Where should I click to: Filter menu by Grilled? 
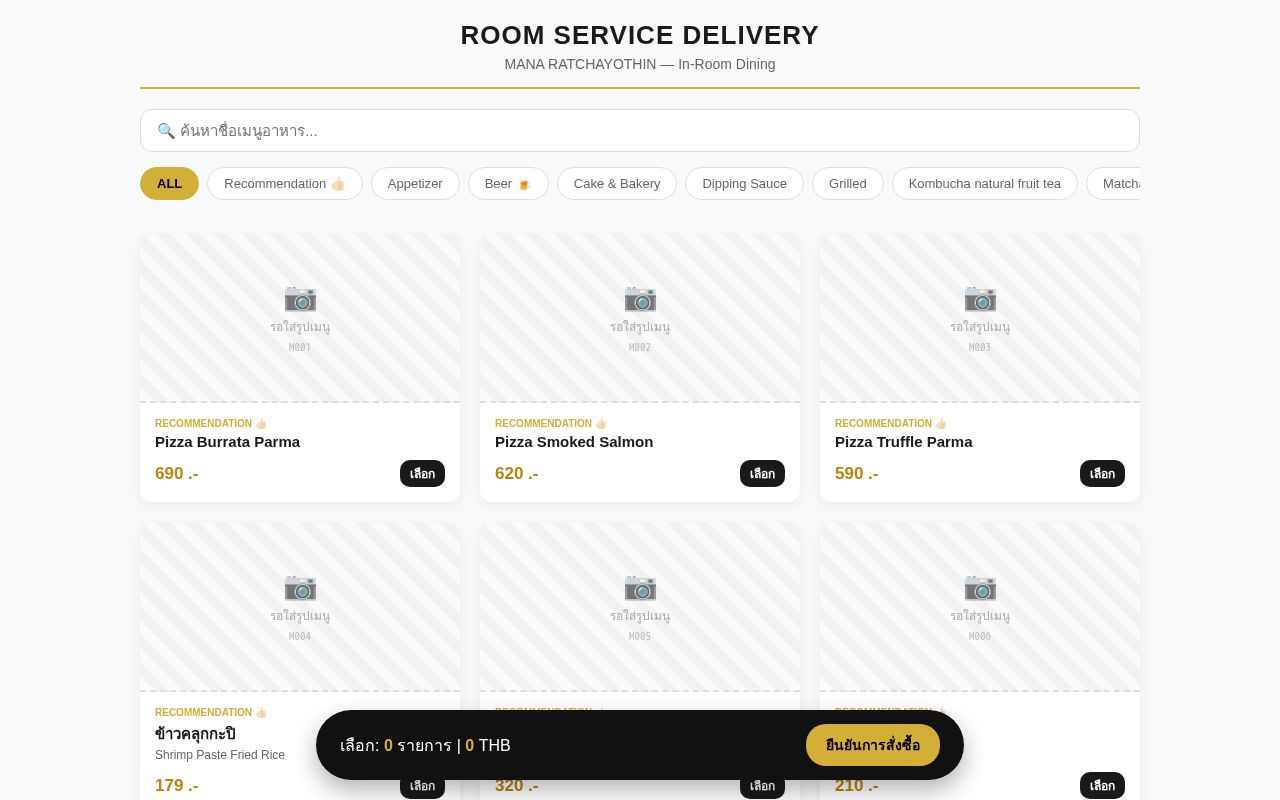pos(848,183)
